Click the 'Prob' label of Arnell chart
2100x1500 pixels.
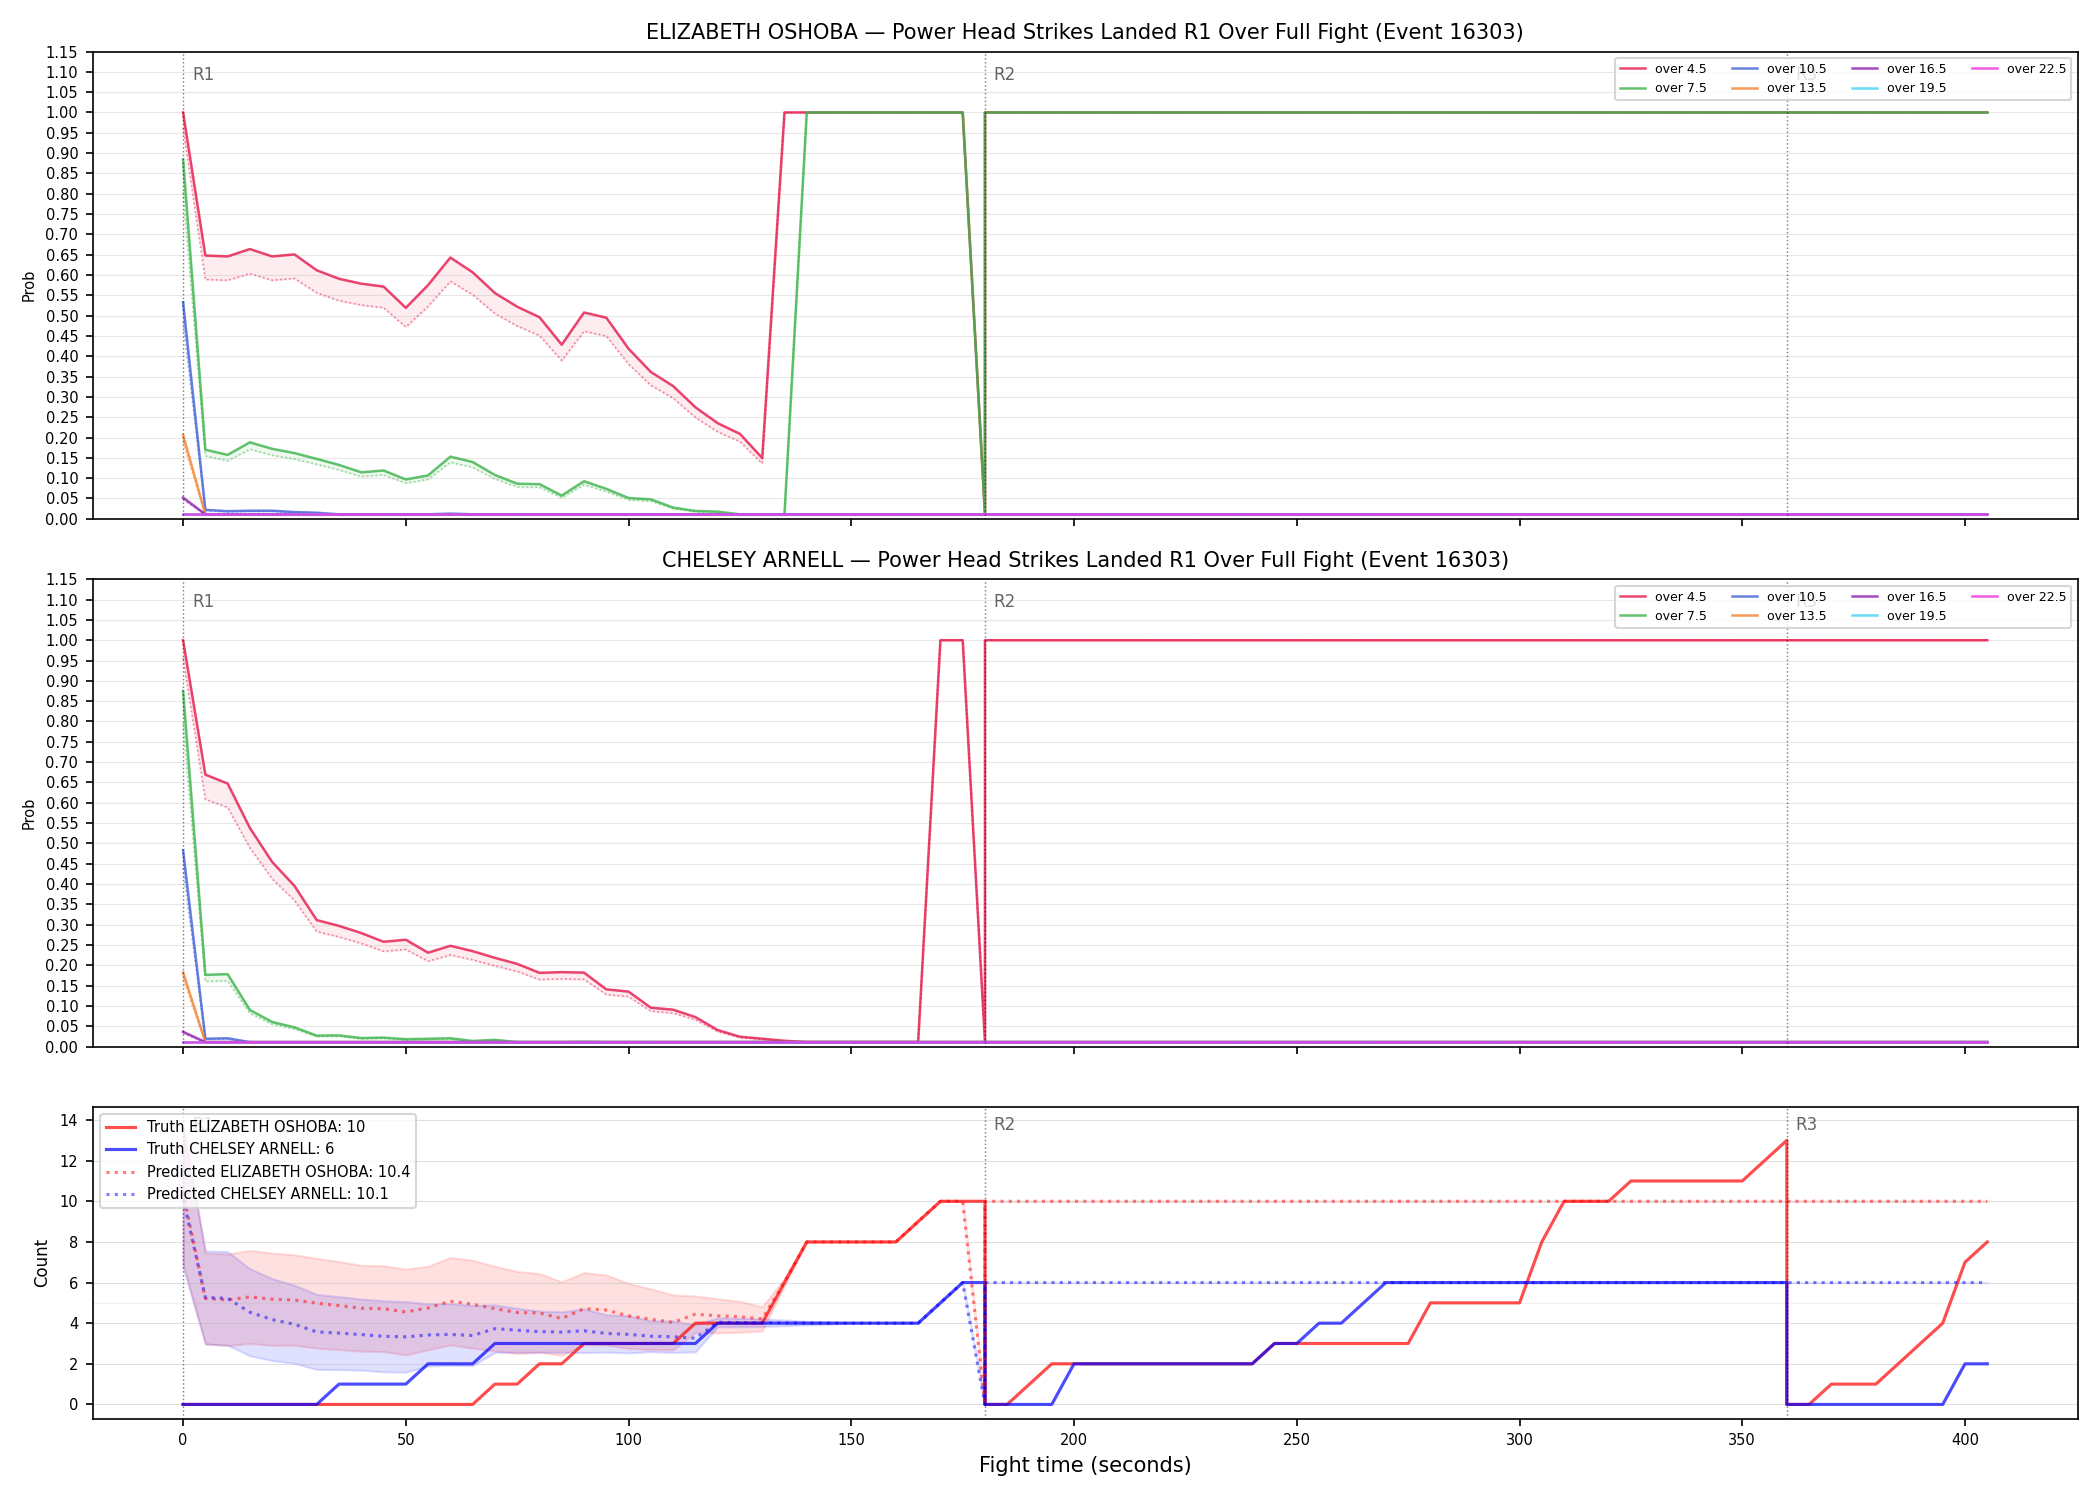(29, 814)
